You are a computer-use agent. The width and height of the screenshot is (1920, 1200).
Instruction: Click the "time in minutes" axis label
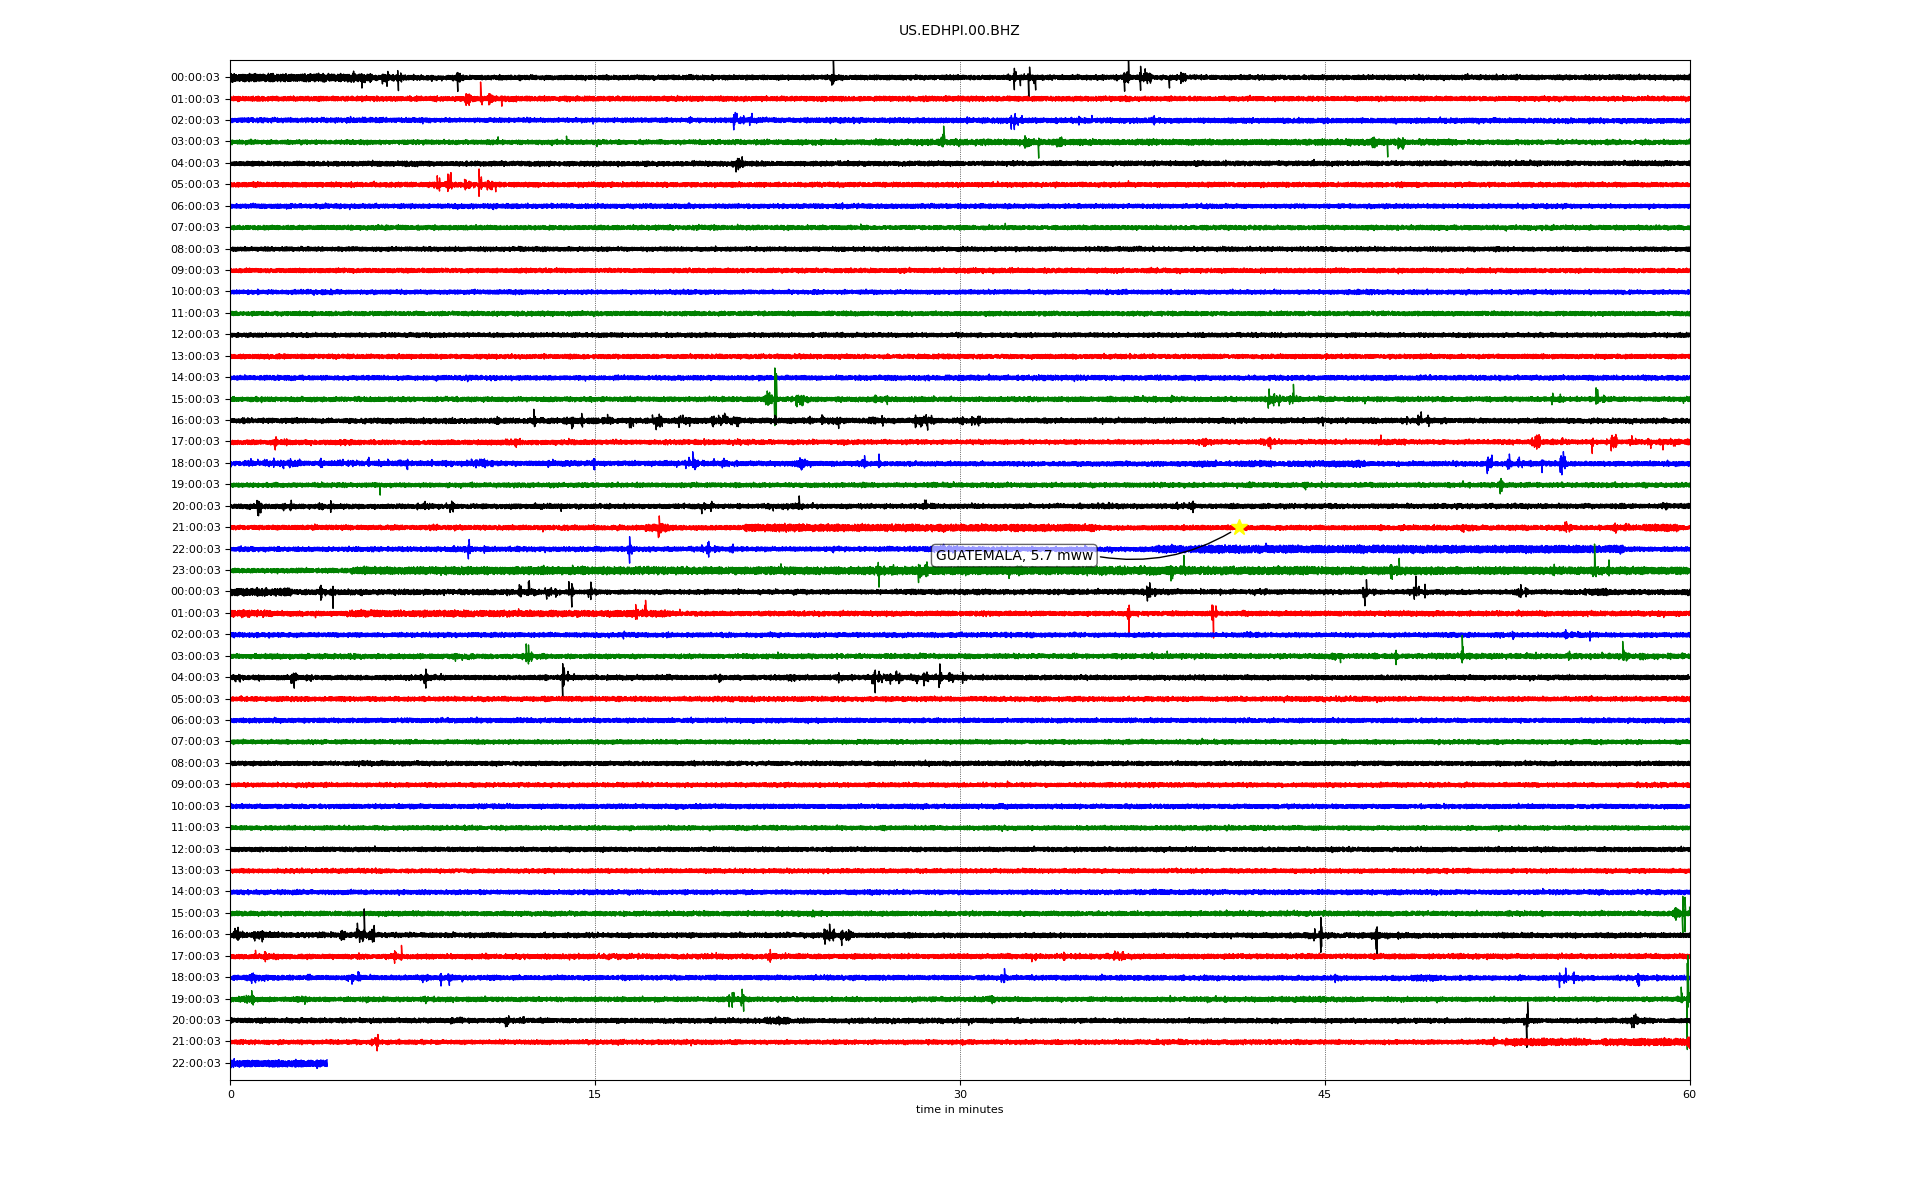coord(959,1109)
